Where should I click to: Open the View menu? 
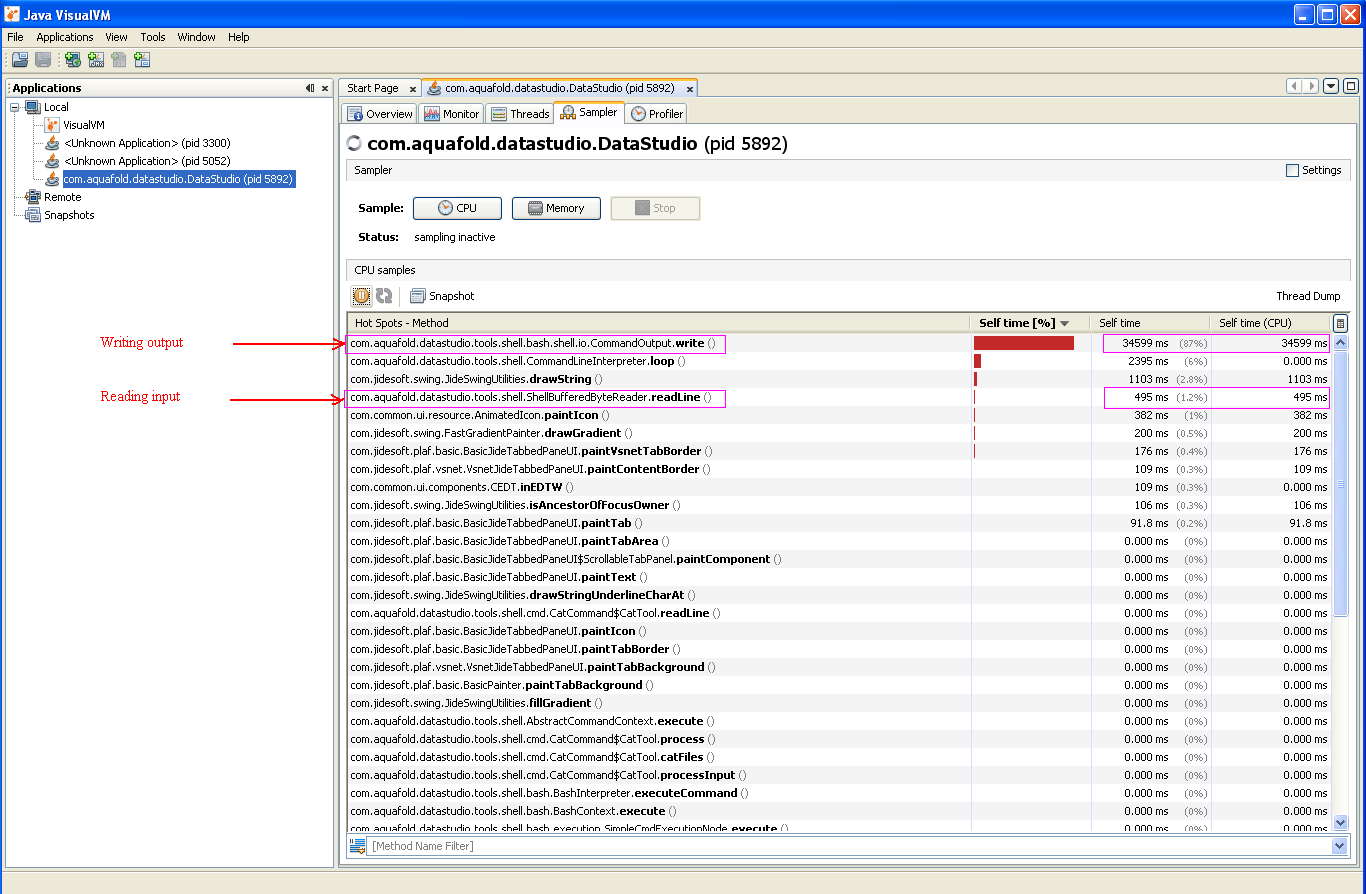pos(116,37)
